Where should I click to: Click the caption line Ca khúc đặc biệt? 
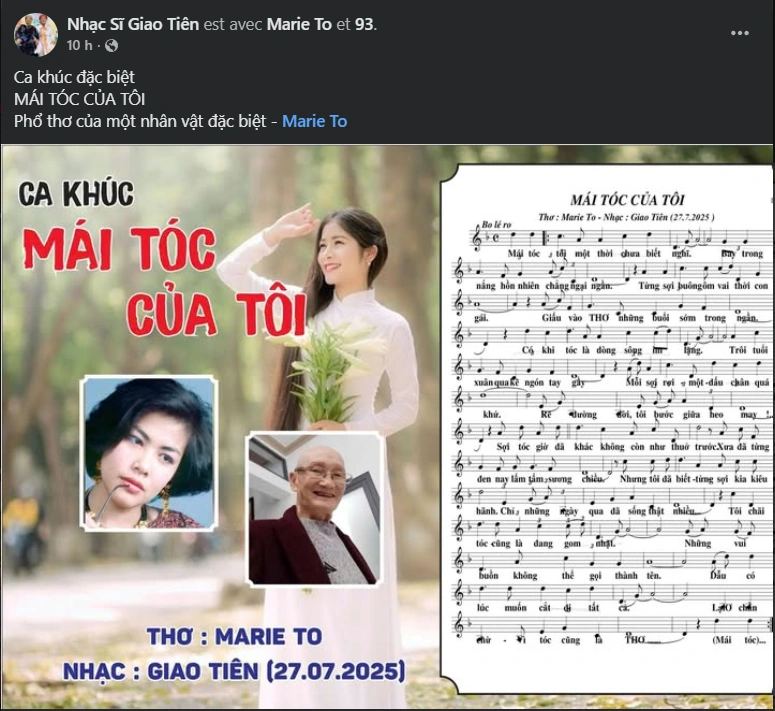74,77
